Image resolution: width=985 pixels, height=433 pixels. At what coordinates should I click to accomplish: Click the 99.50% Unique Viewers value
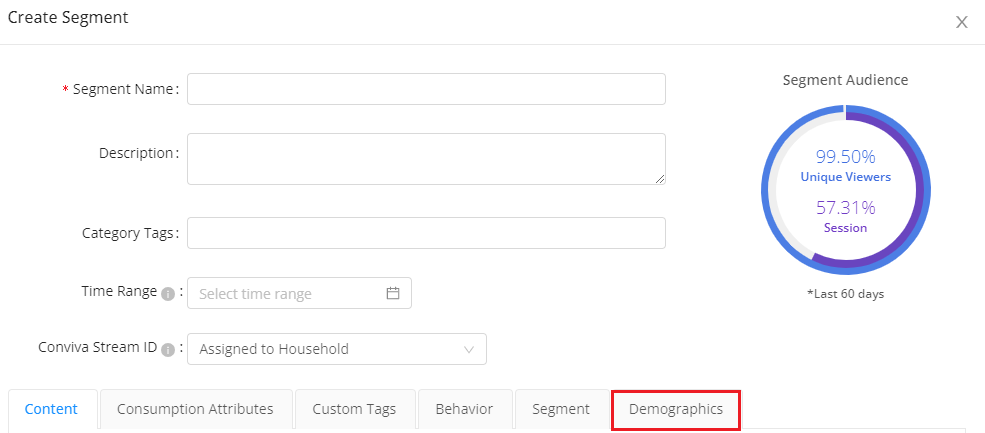[x=846, y=157]
